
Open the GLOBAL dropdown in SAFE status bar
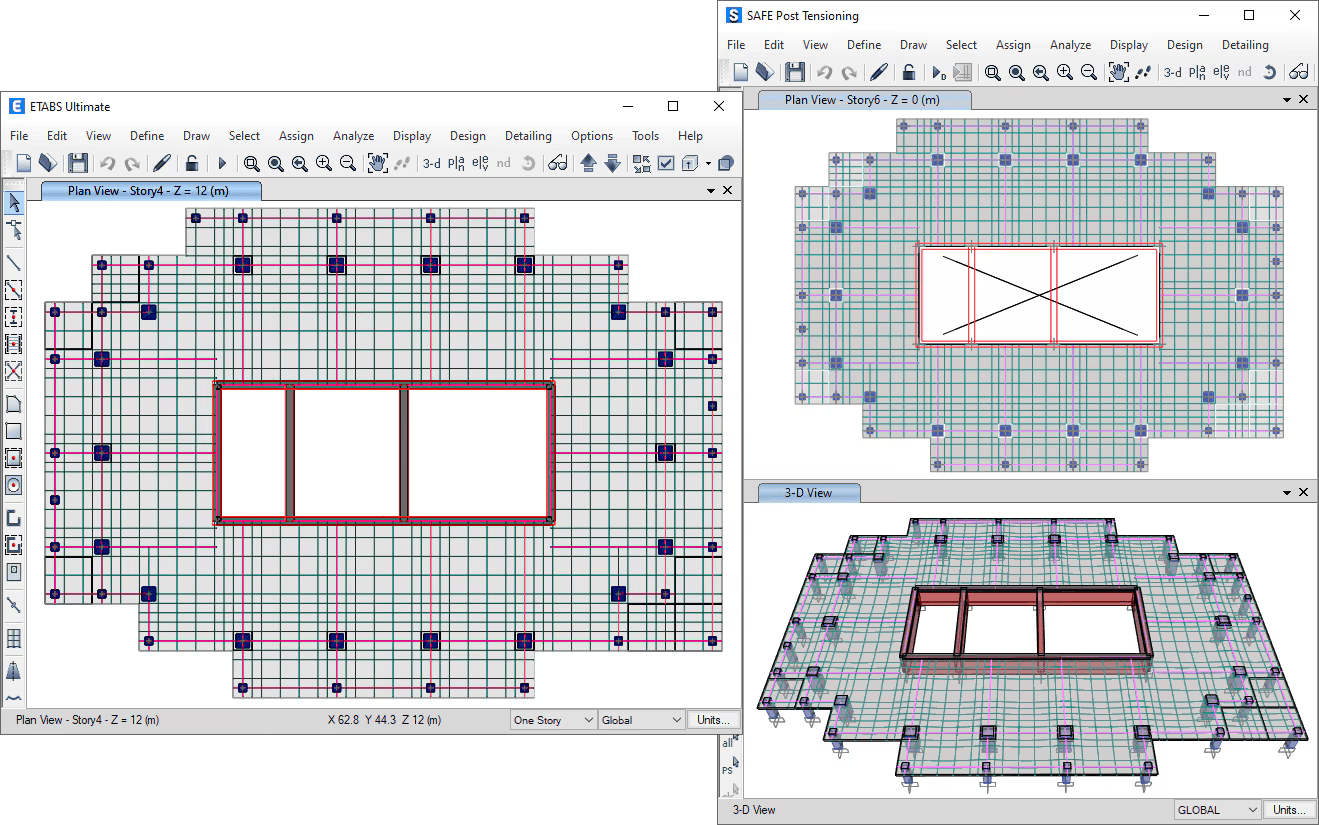pos(1217,810)
